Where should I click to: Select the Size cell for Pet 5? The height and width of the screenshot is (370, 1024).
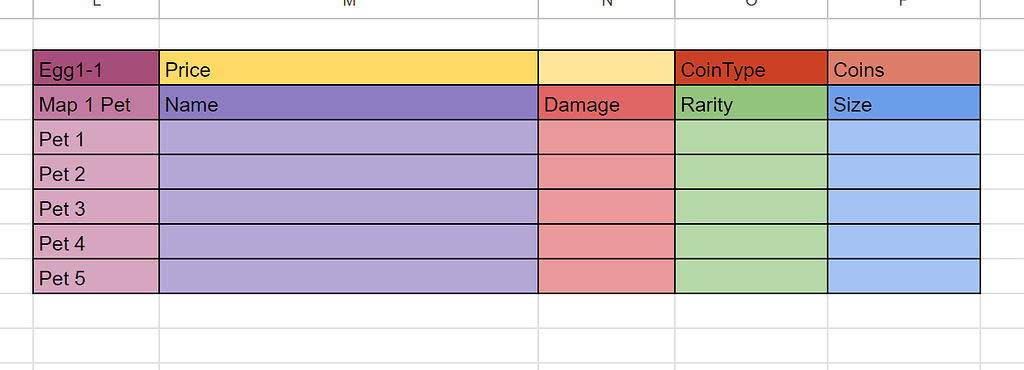coord(904,277)
